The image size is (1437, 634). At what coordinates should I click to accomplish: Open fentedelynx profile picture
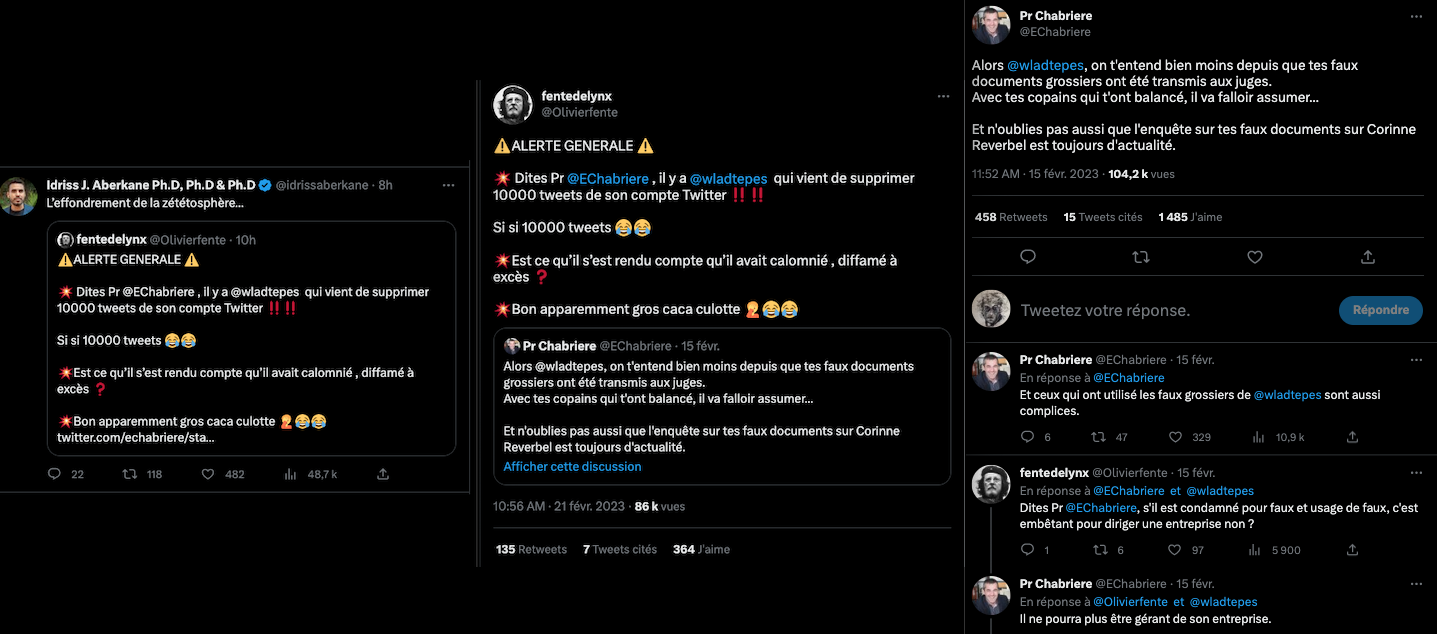pos(513,104)
